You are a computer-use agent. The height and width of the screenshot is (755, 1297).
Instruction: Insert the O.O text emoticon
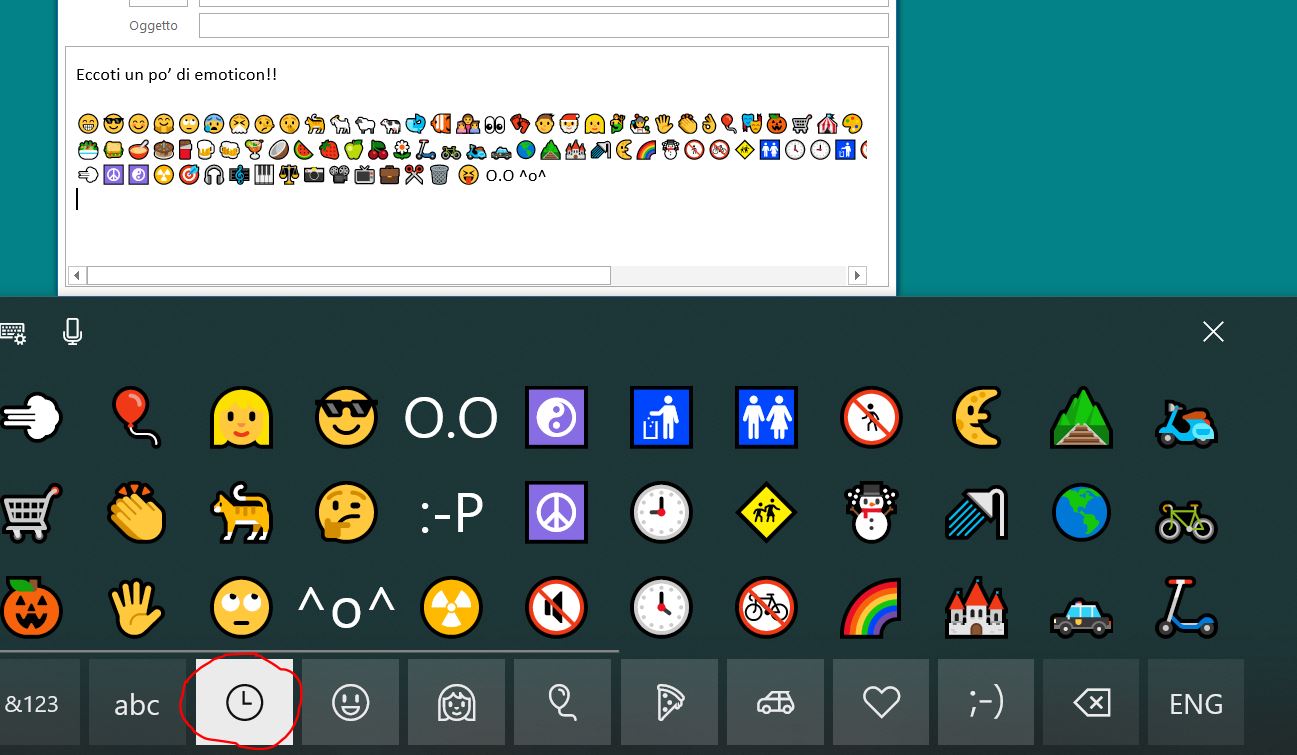(451, 418)
